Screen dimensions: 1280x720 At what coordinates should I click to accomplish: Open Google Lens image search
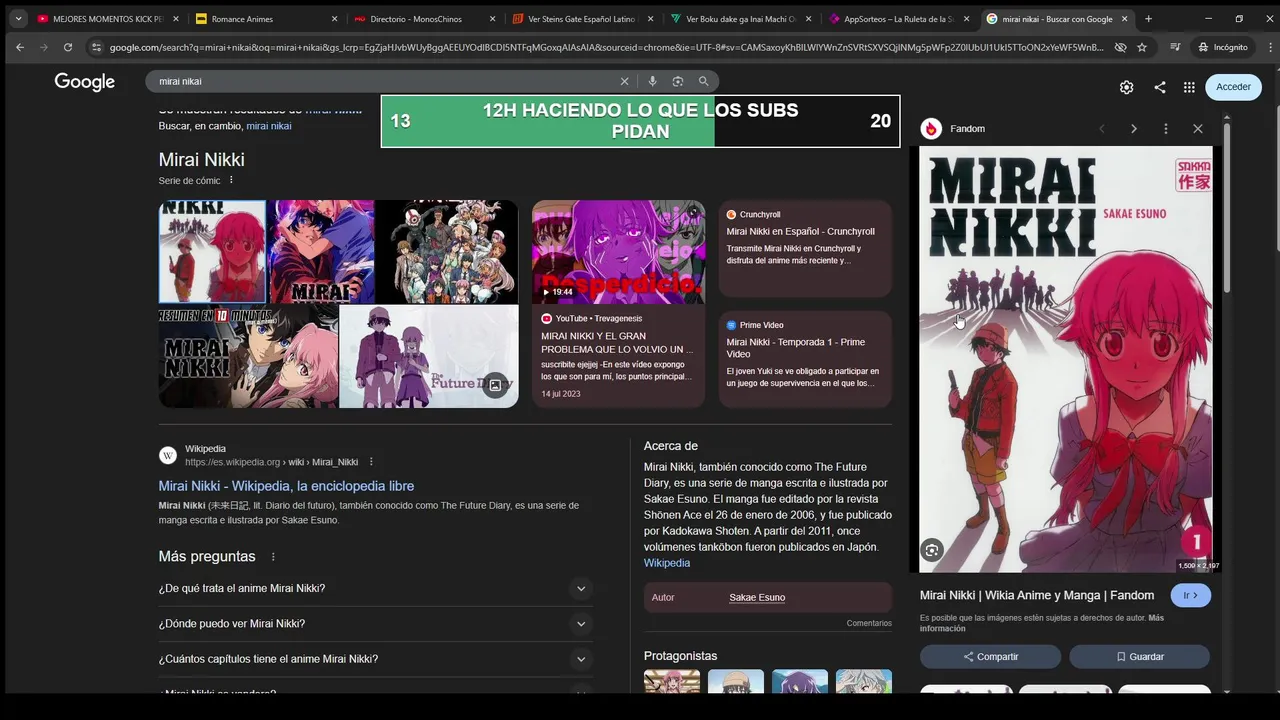point(678,81)
